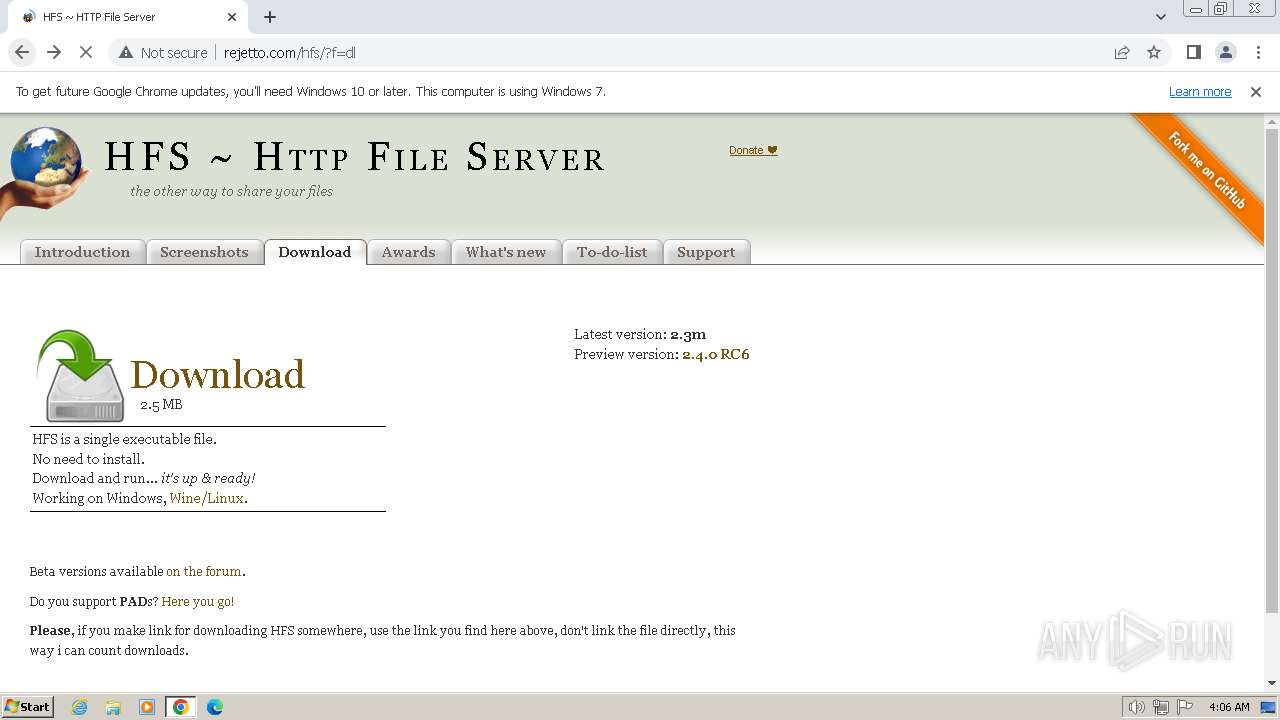
Task: Open Internet Explorer from the taskbar
Action: pyautogui.click(x=80, y=707)
